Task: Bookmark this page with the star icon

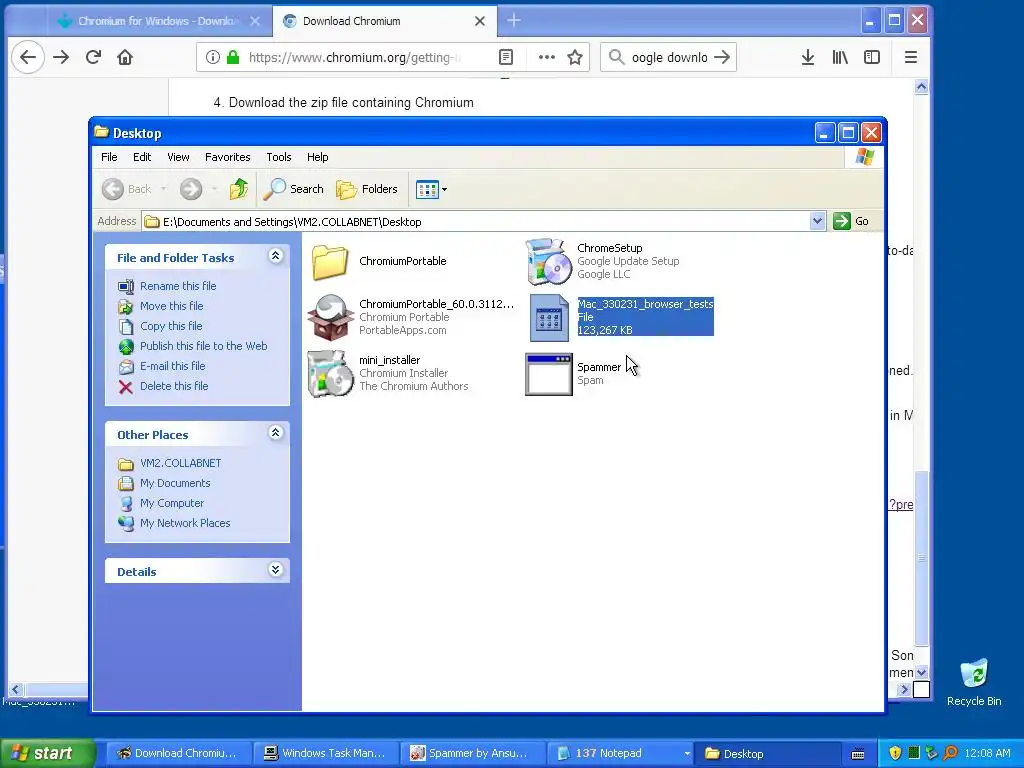Action: [575, 57]
